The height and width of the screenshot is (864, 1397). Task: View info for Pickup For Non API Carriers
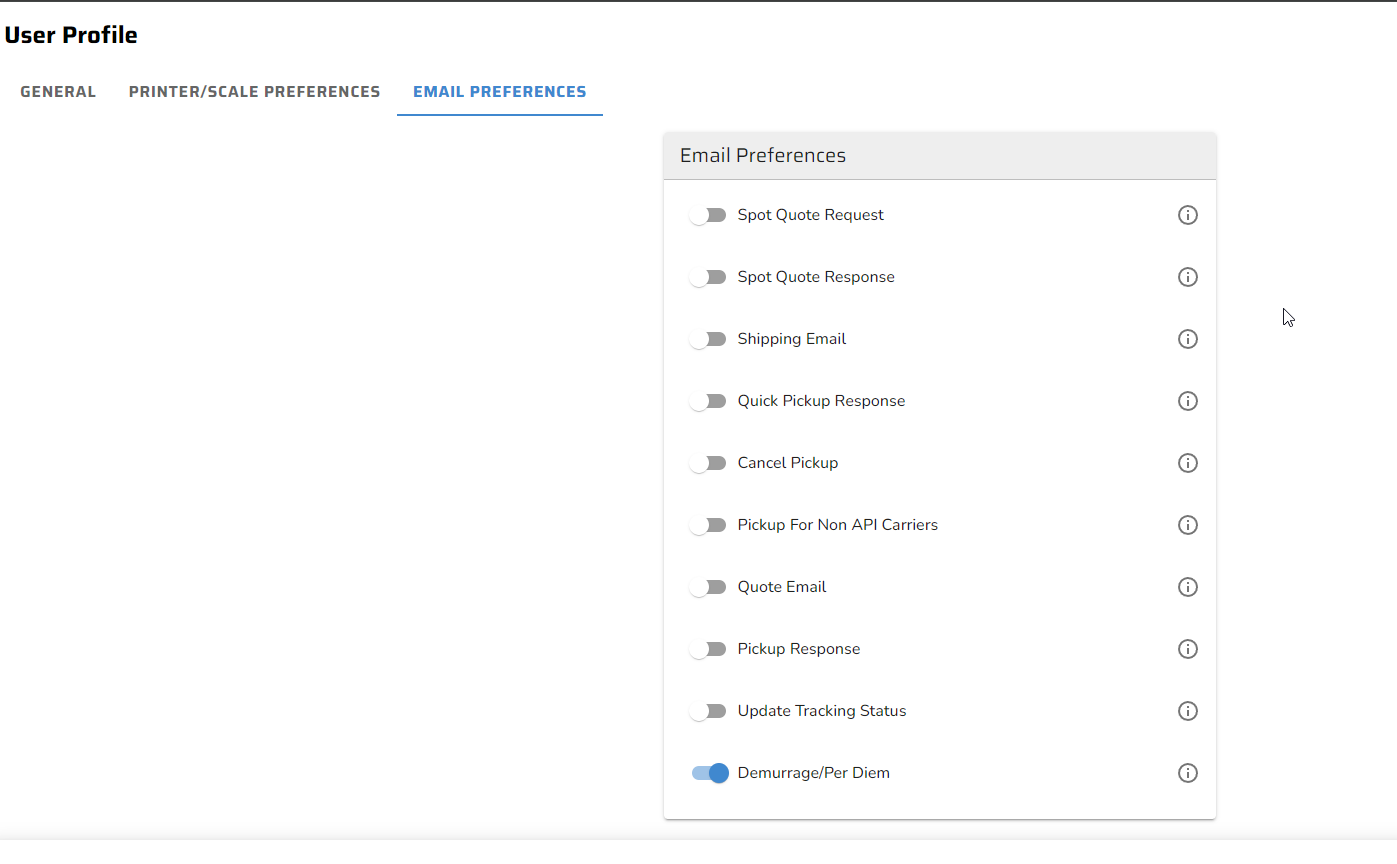[1187, 525]
